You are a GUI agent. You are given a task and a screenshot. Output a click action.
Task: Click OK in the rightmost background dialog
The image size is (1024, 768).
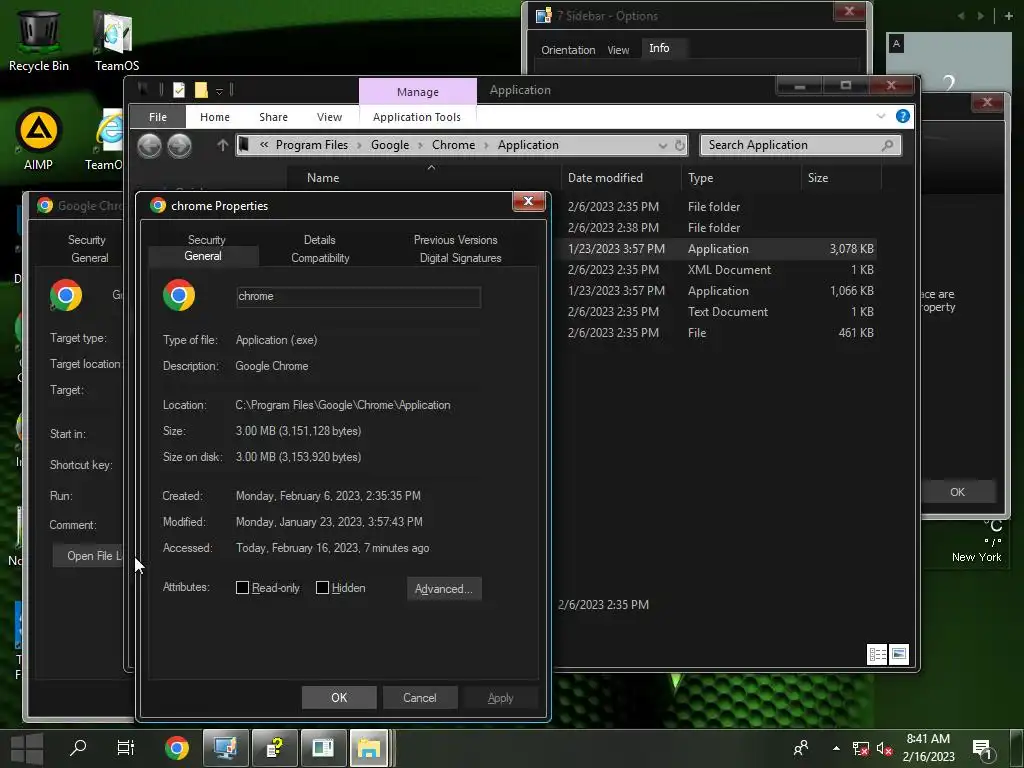coord(957,492)
